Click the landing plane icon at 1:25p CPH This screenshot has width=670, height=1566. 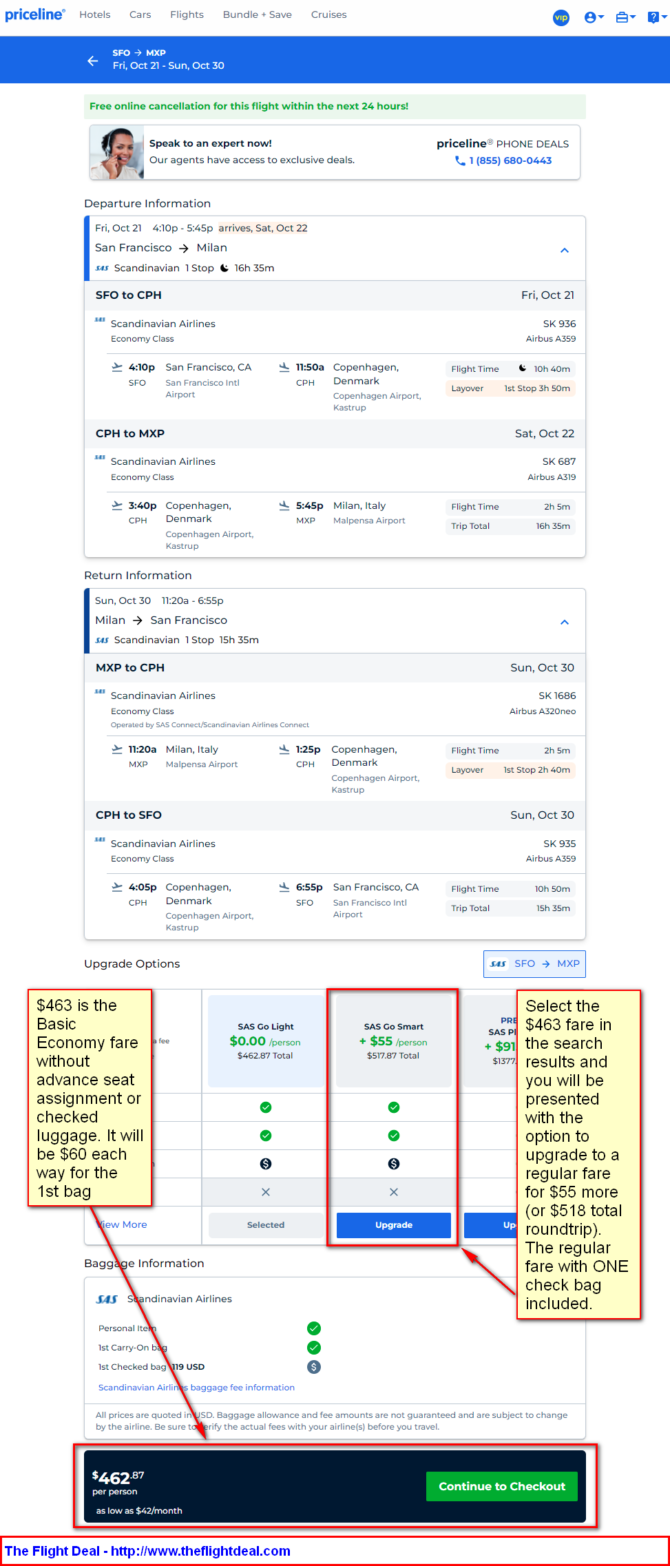285,749
